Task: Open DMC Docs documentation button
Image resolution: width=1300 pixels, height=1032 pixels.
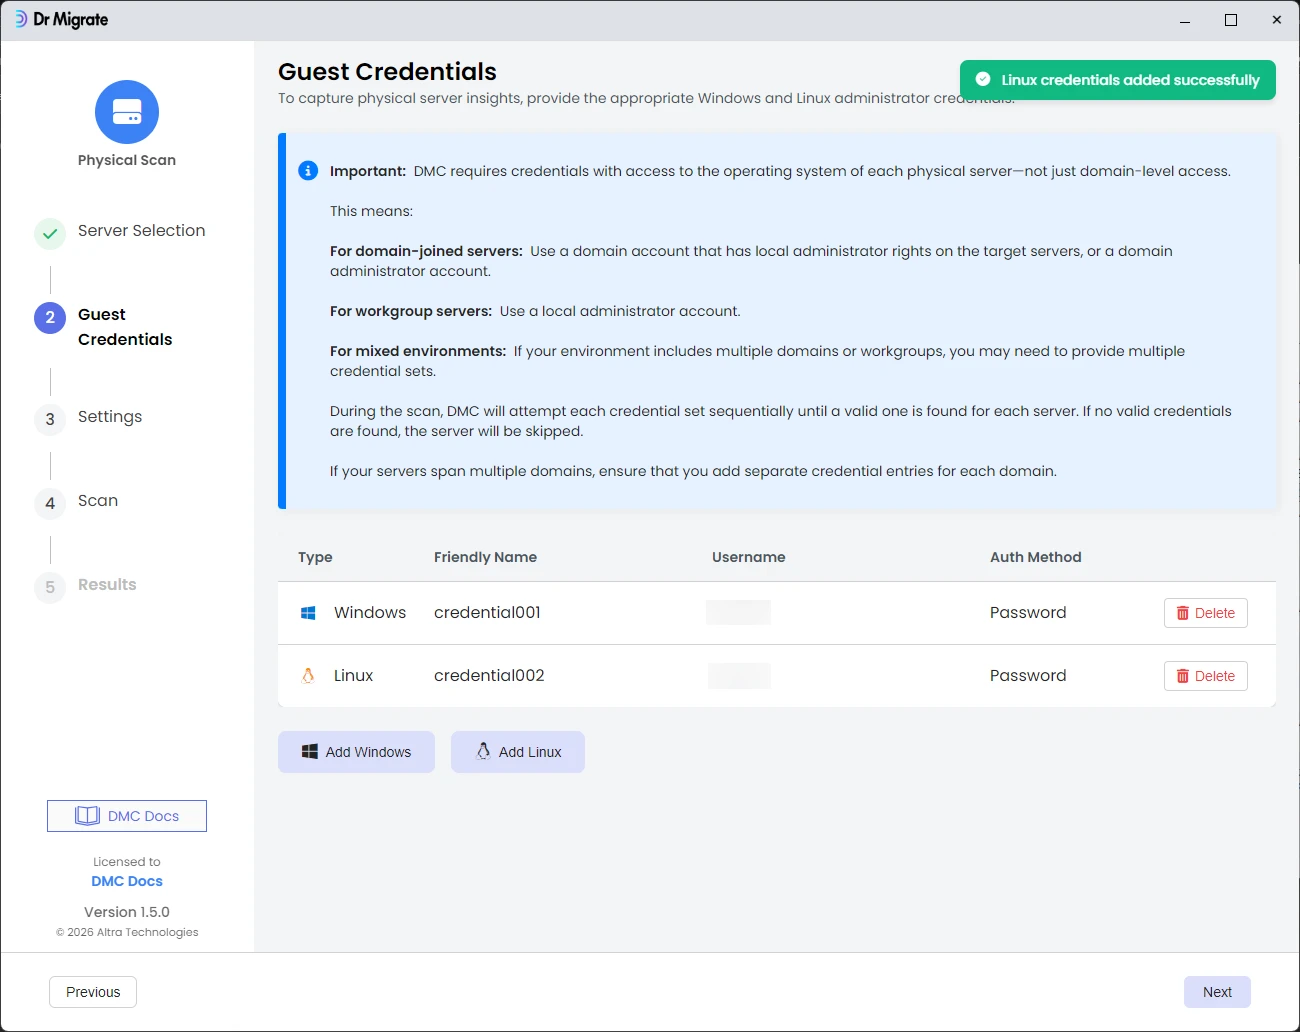Action: [x=127, y=816]
